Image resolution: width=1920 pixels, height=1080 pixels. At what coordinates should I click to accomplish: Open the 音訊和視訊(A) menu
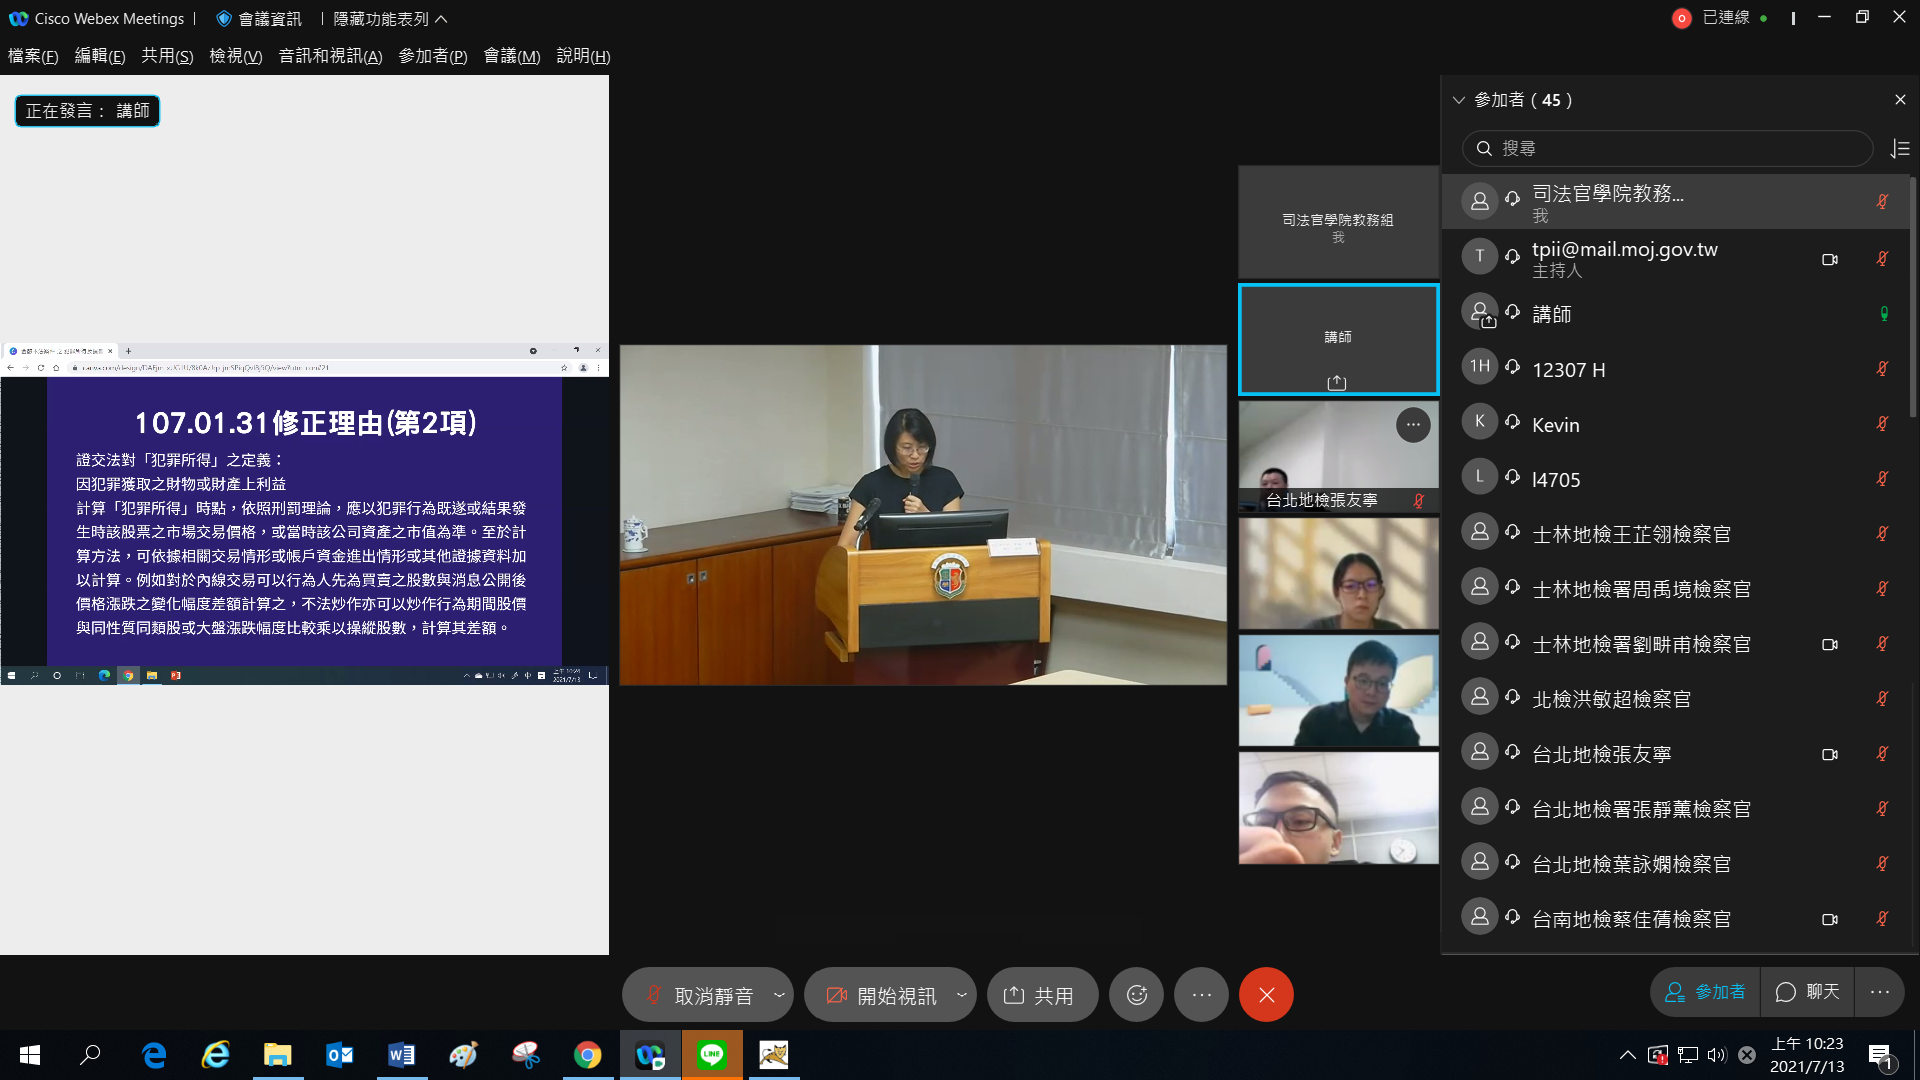coord(330,56)
